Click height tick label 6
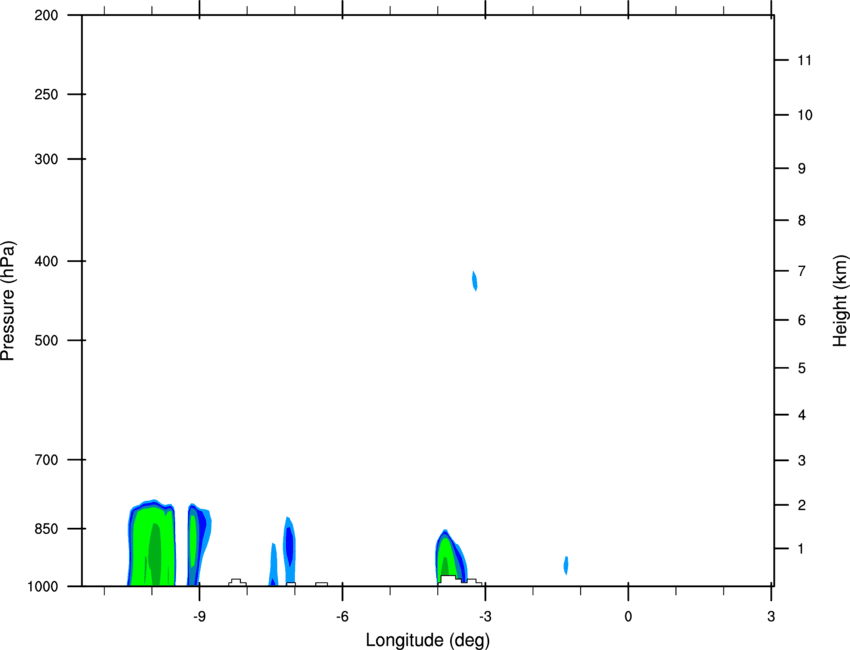Screen dimensions: 850x650 coord(802,320)
